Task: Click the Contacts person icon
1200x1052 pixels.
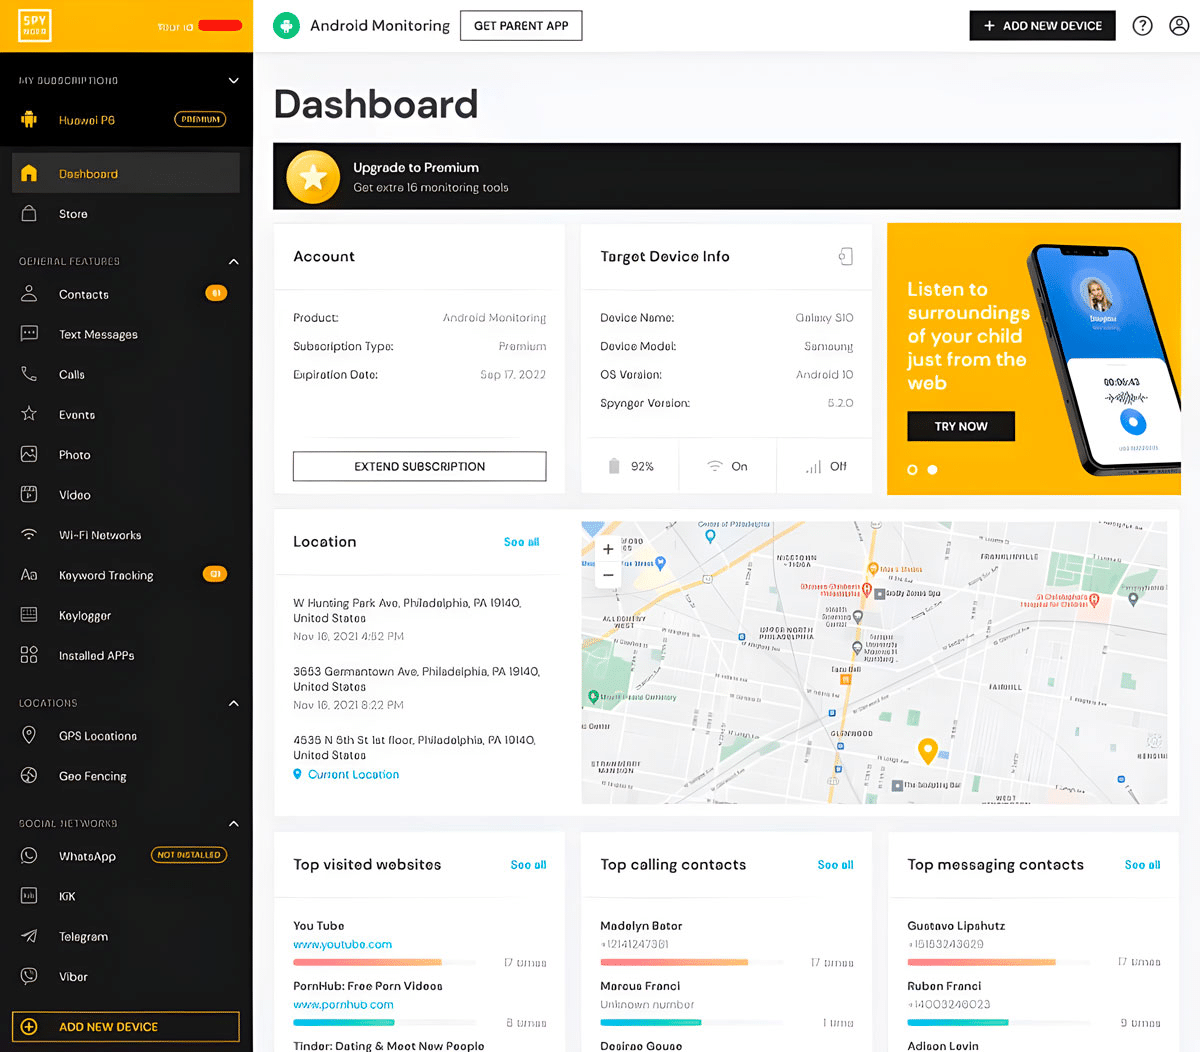Action: (29, 294)
